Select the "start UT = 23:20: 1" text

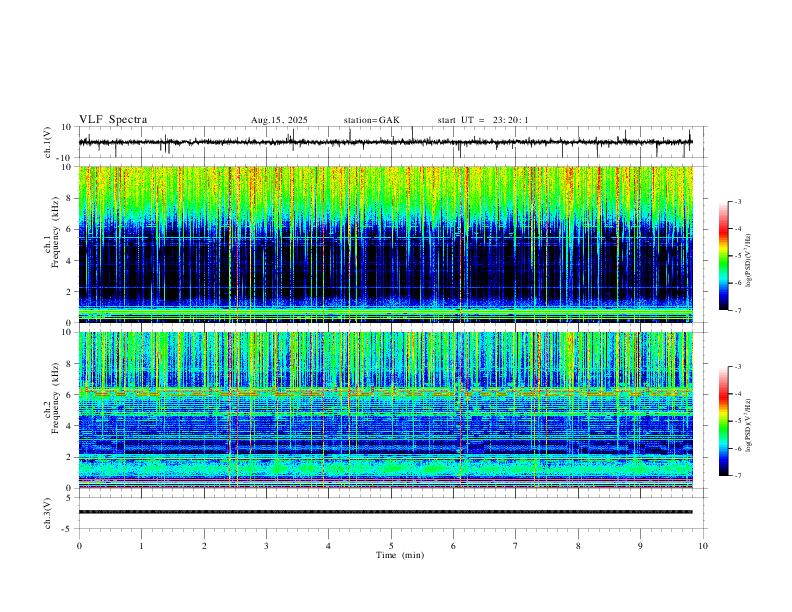[x=483, y=120]
